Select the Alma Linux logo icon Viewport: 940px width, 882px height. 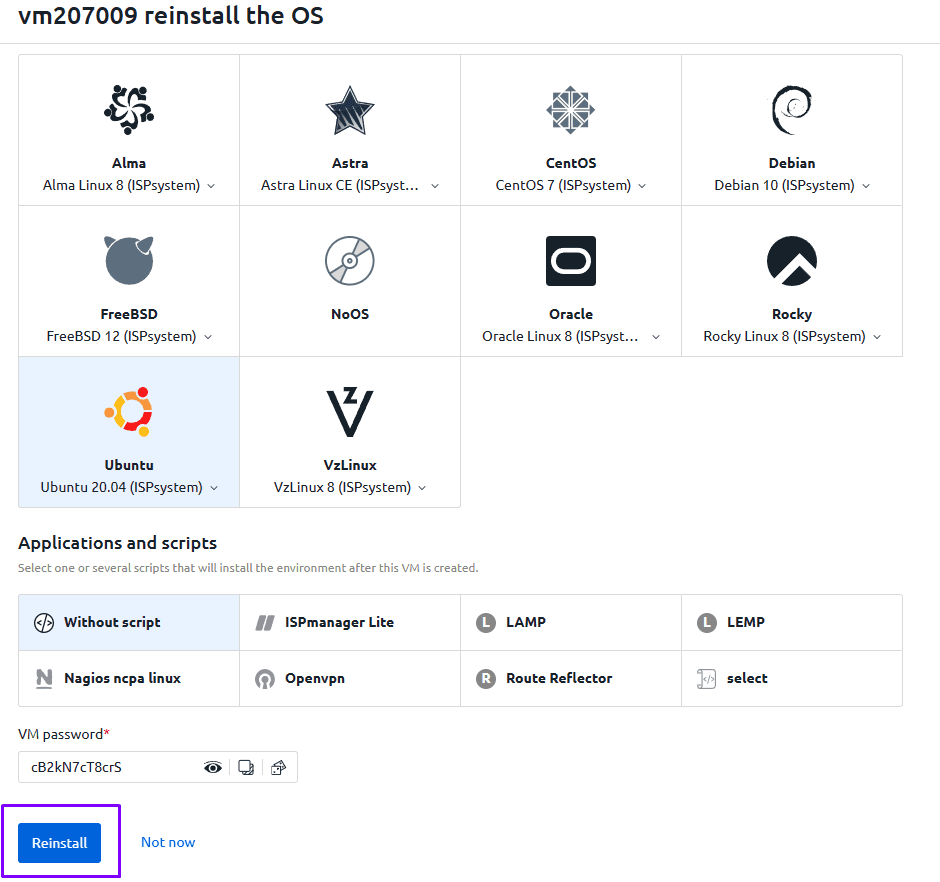click(x=129, y=110)
